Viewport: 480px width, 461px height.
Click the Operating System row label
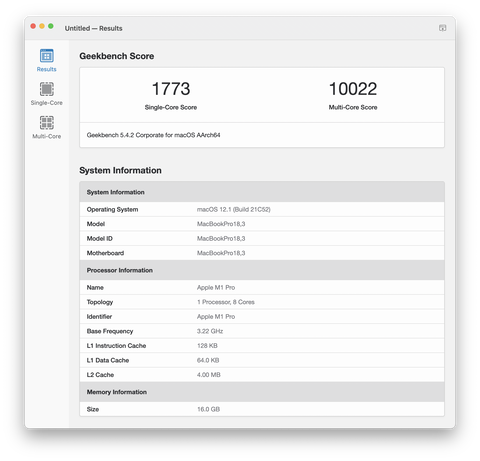click(x=112, y=209)
